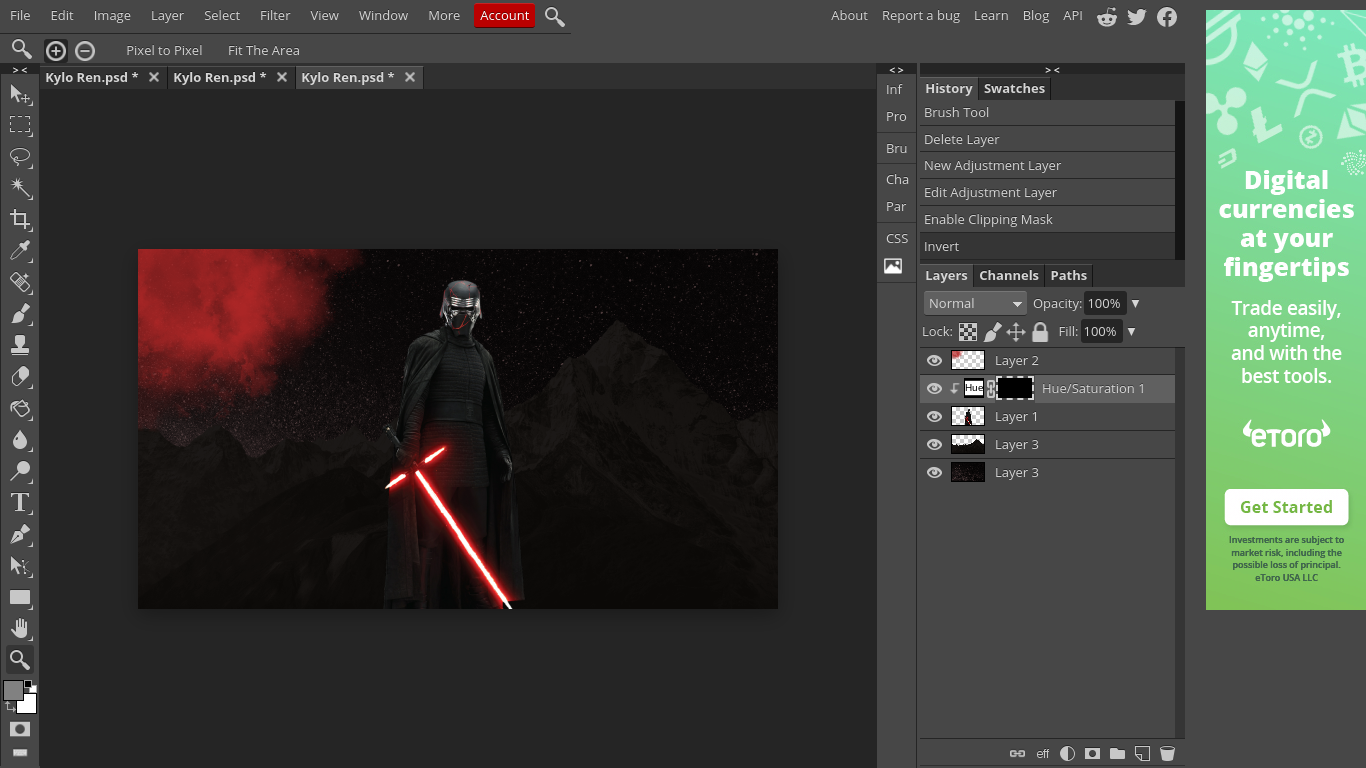Select the Brush tool in the toolbar
The height and width of the screenshot is (768, 1366).
pyautogui.click(x=20, y=314)
